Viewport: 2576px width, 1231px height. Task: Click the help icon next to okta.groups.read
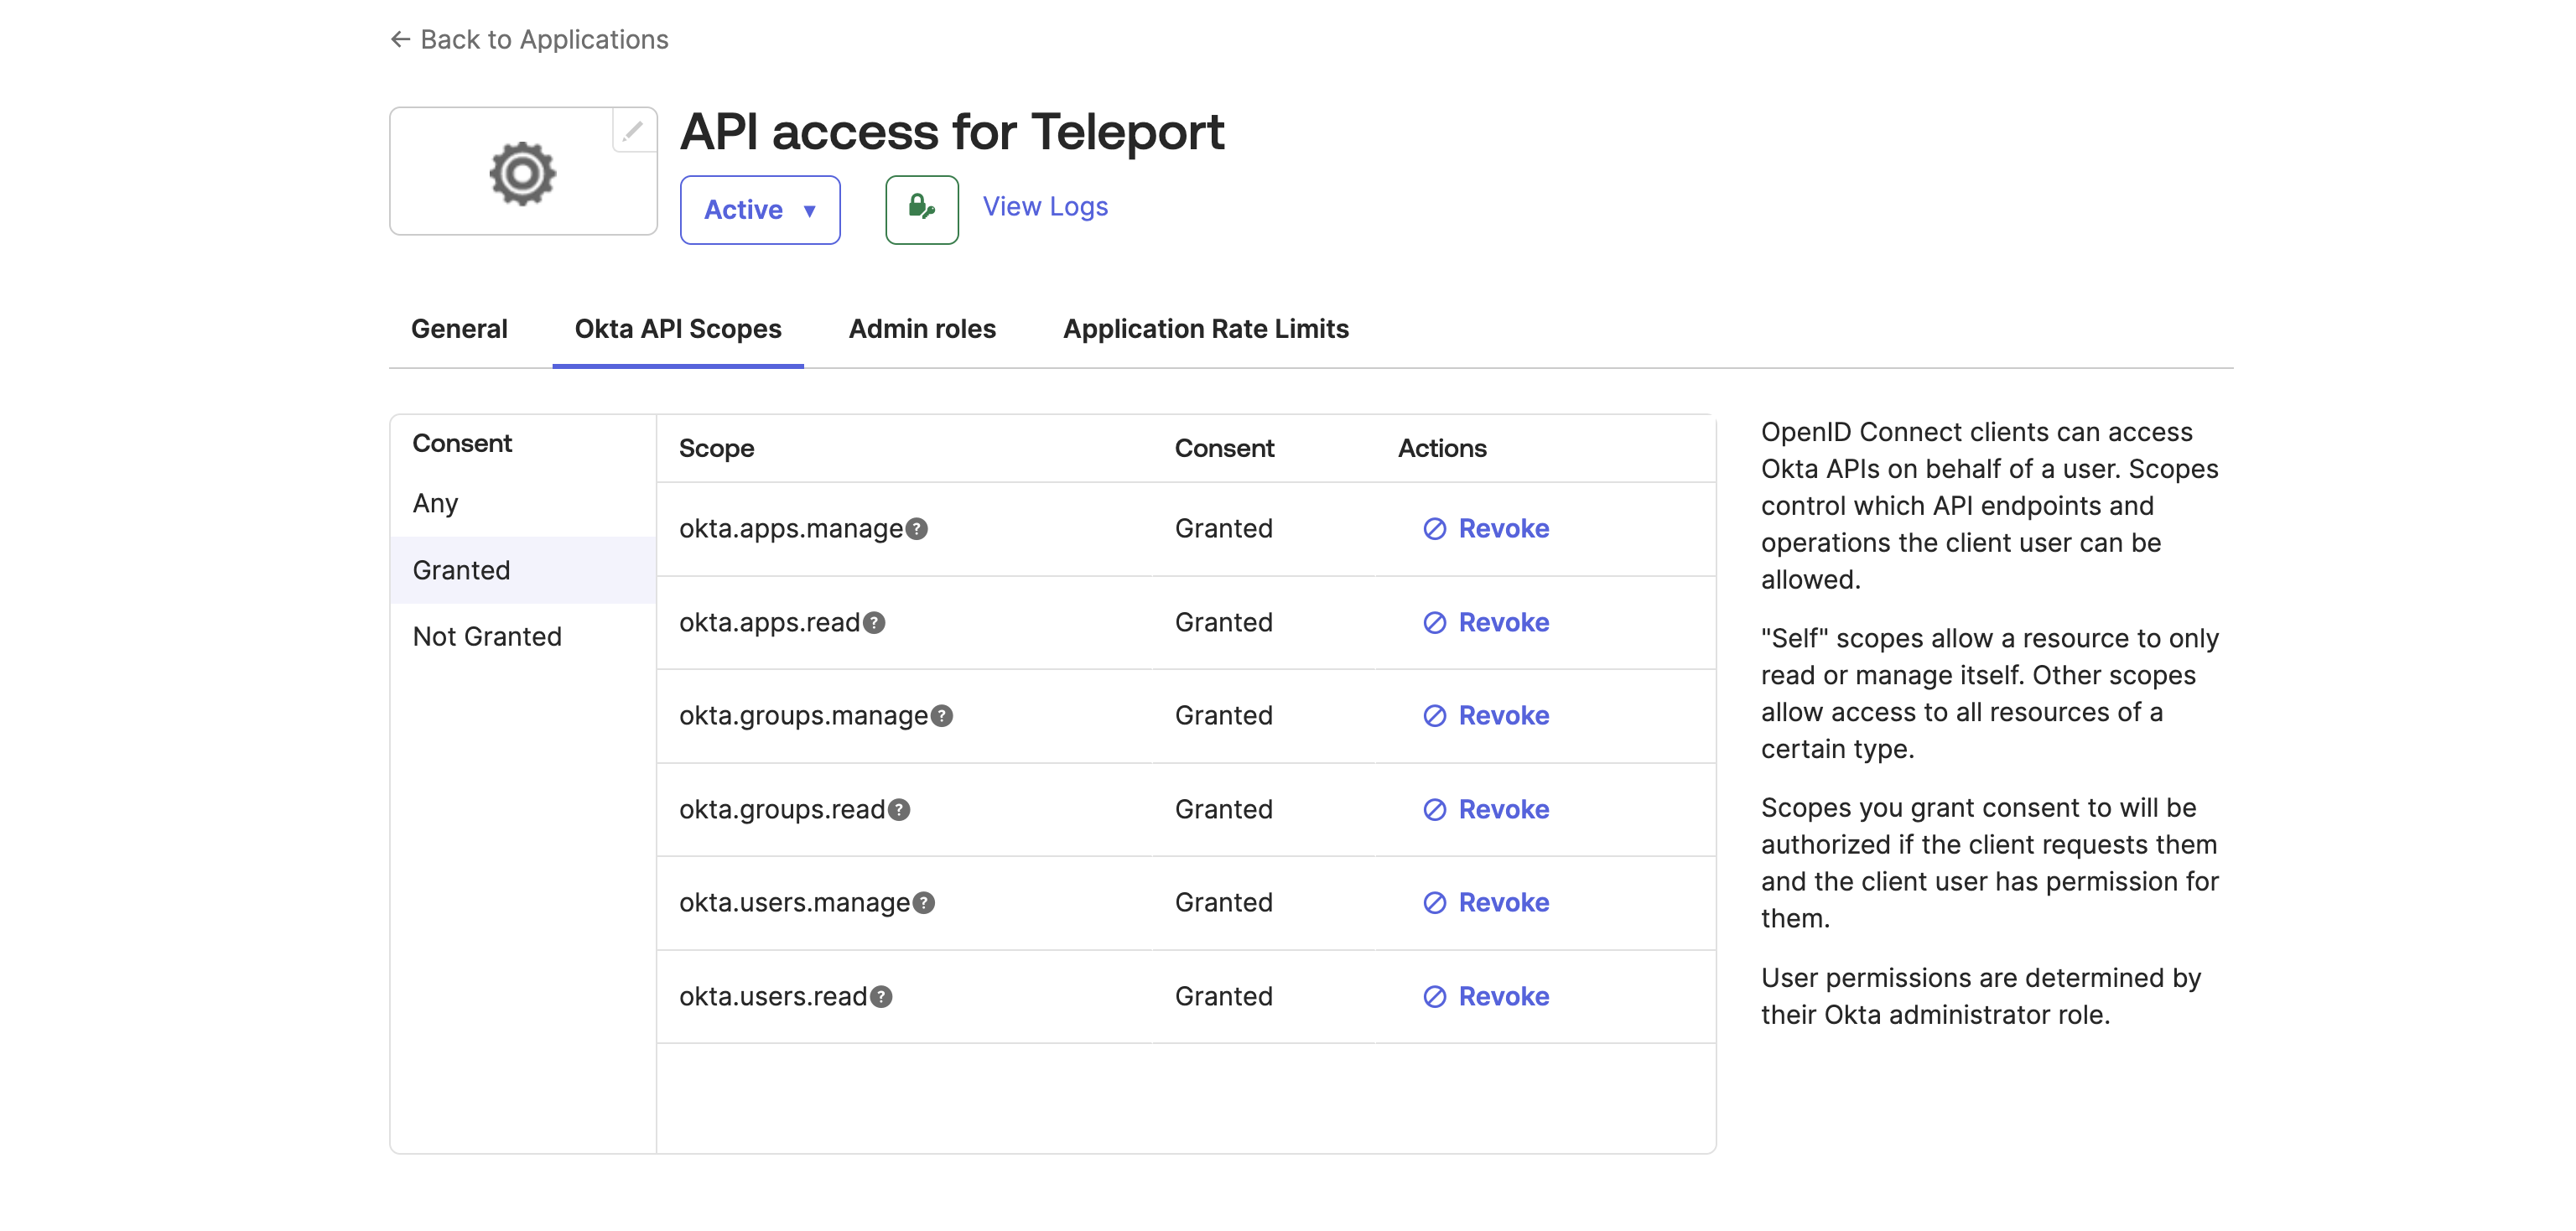[898, 811]
